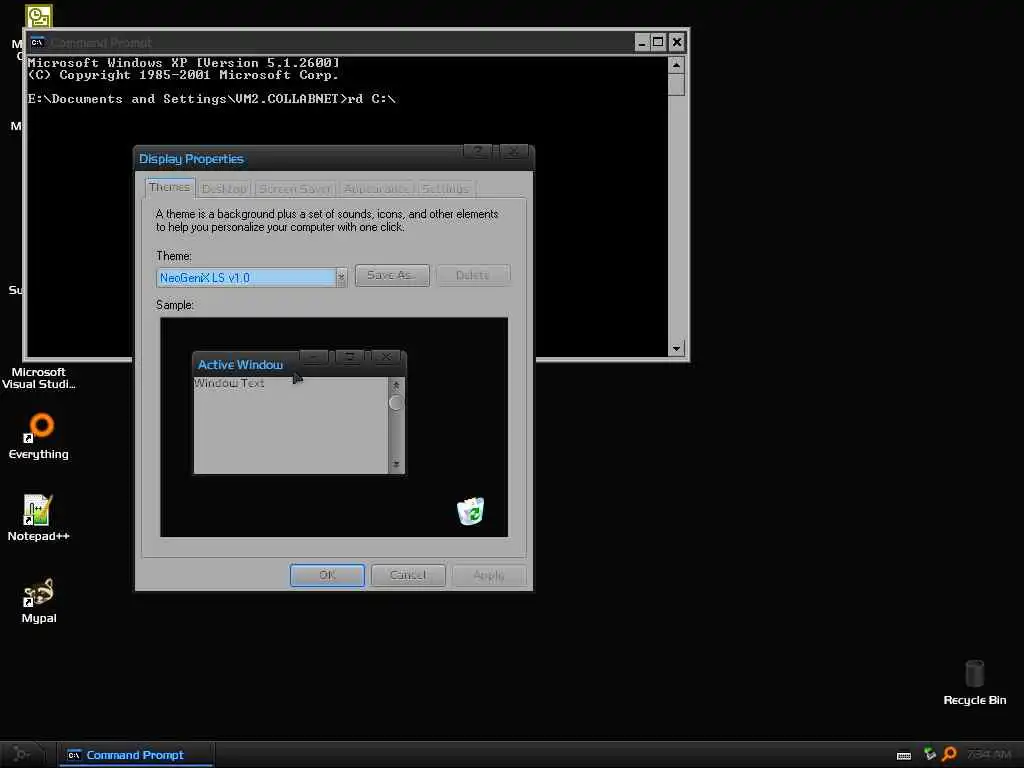1024x768 pixels.
Task: Click the theme description text
Action: 327,220
